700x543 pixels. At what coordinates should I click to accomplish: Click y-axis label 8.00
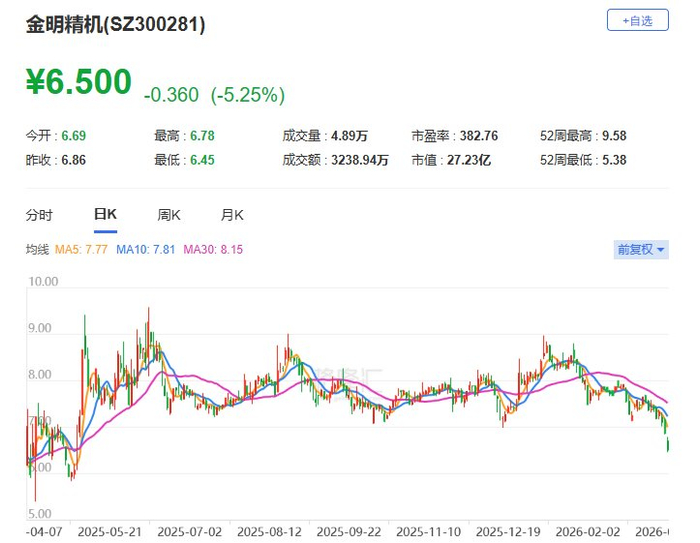pos(40,375)
